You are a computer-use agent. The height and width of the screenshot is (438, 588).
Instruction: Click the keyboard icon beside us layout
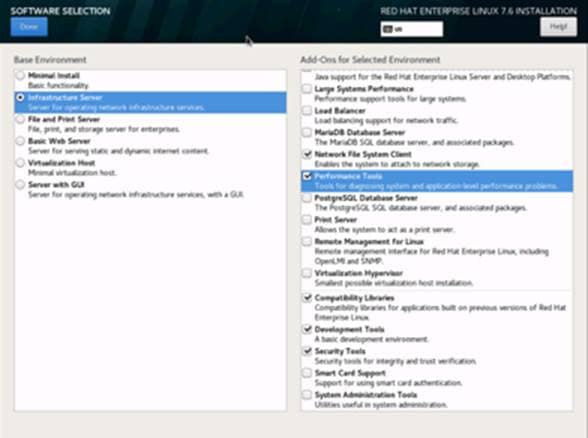[388, 29]
